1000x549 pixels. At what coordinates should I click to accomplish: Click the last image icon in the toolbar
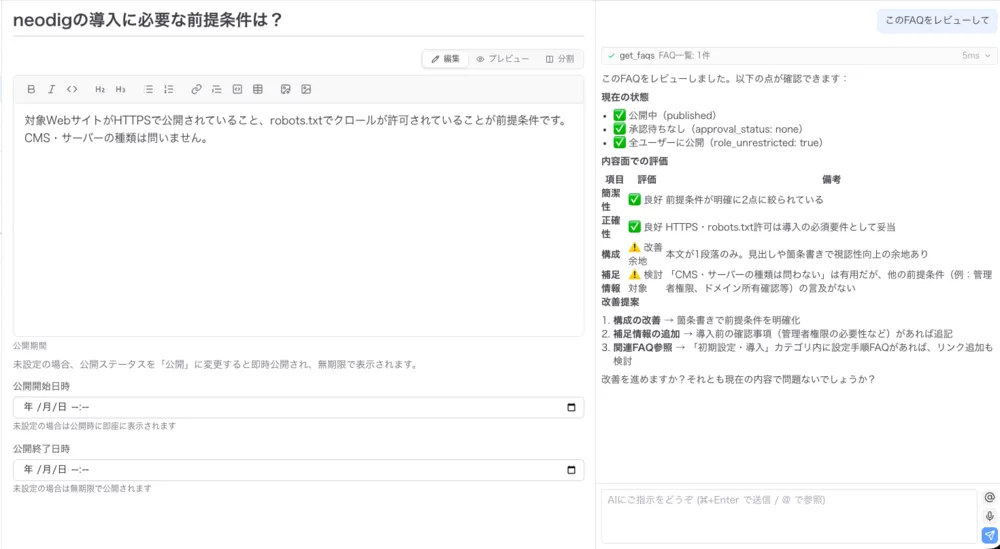pos(306,89)
